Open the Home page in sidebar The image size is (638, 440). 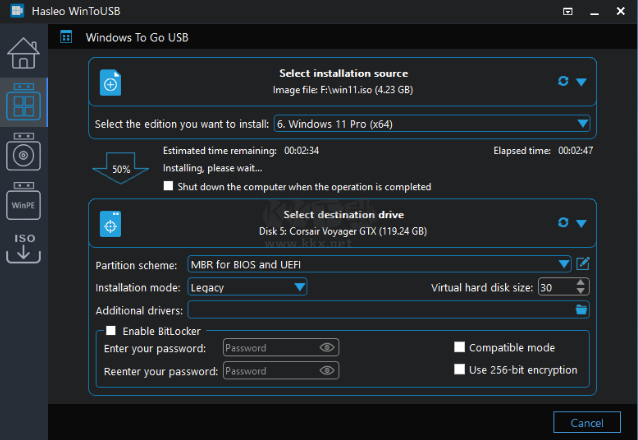coord(22,55)
